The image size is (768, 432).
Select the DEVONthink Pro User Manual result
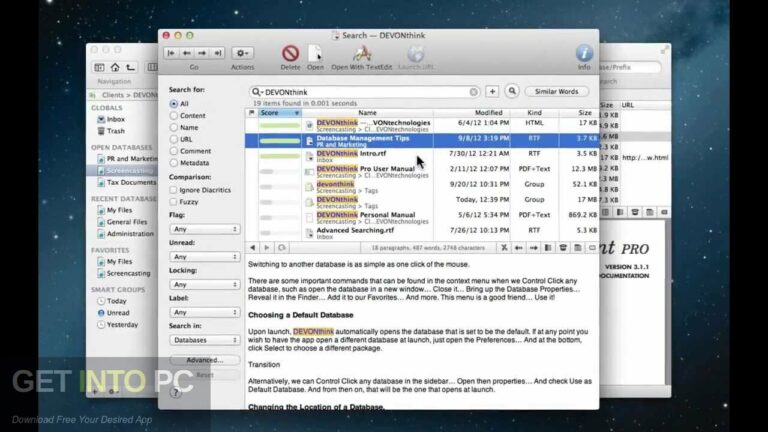coord(422,171)
